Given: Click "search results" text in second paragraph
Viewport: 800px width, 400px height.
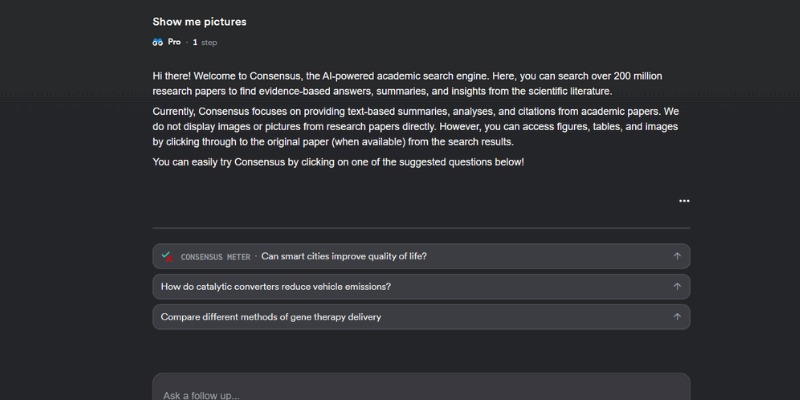Looking at the screenshot, I should 472,142.
